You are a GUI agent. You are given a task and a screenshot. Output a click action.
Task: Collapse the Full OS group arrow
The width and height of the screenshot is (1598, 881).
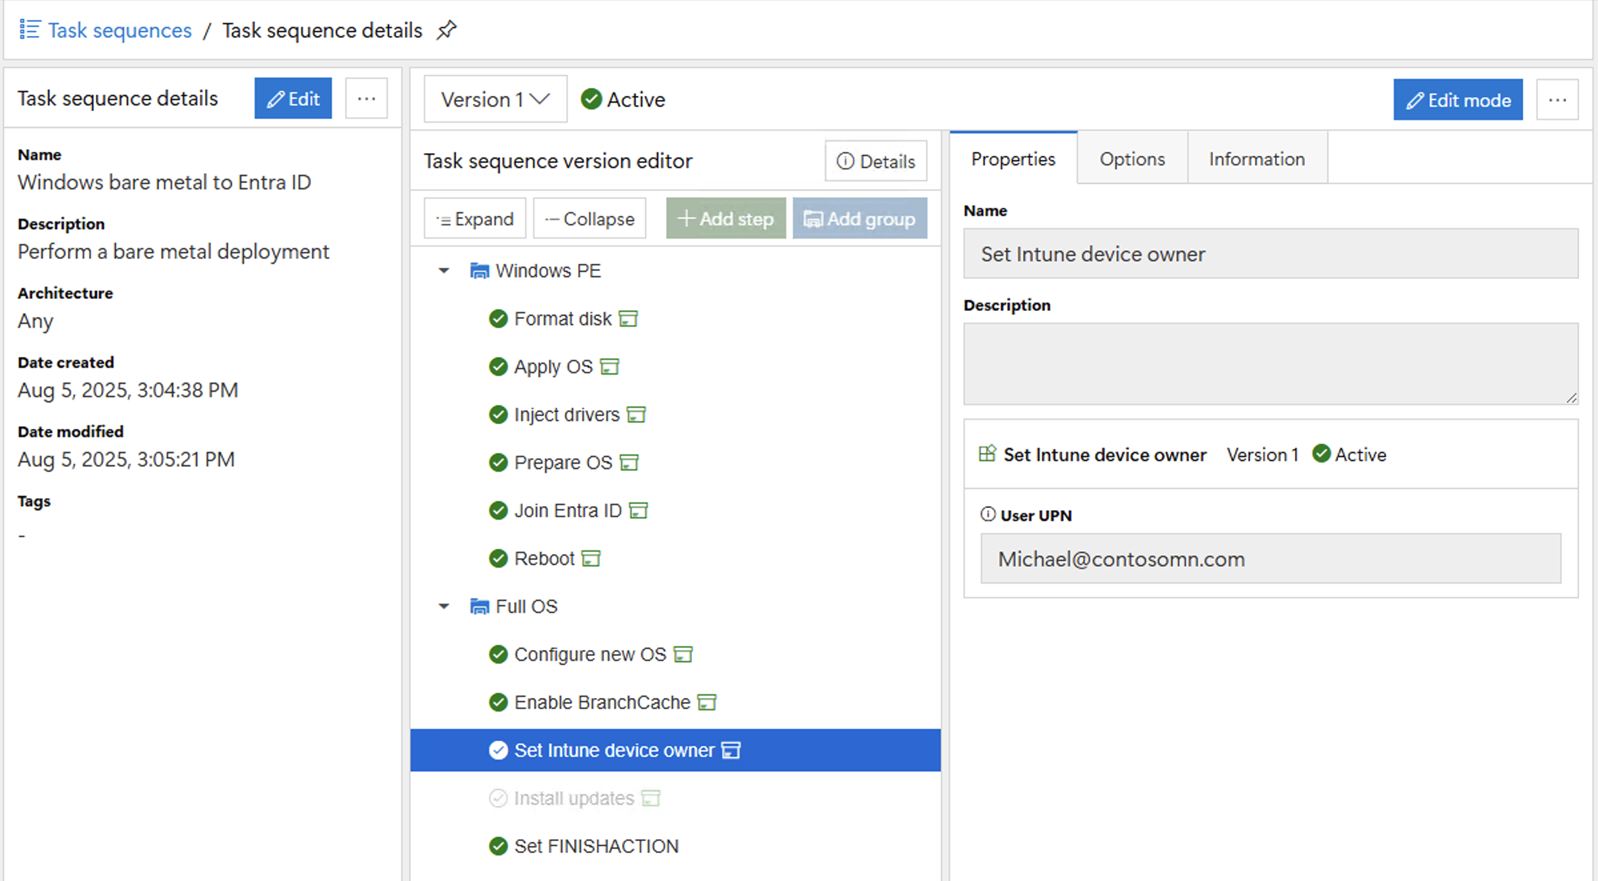click(x=444, y=607)
